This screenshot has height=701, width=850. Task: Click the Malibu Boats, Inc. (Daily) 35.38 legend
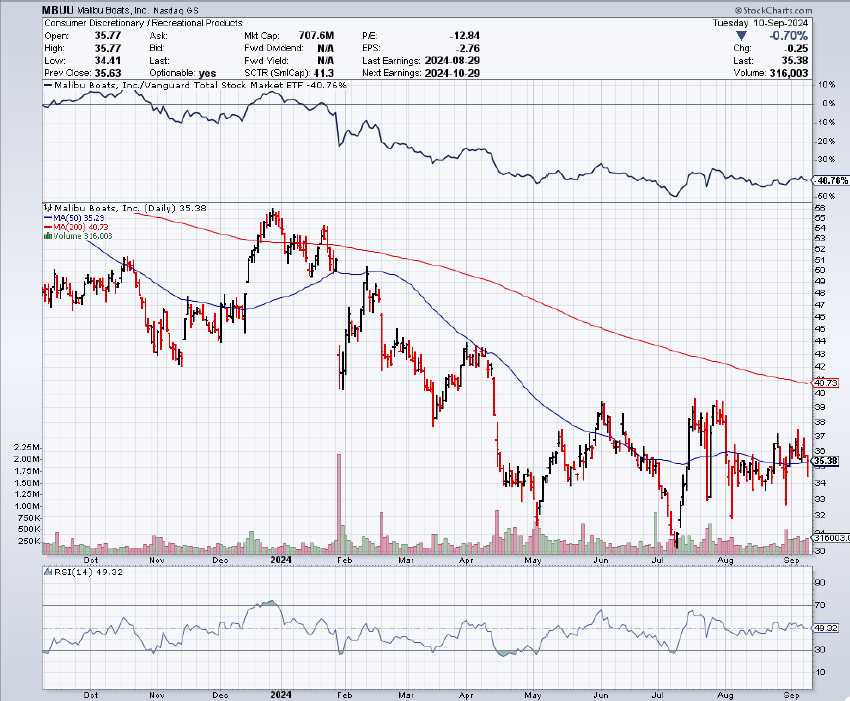[x=125, y=208]
